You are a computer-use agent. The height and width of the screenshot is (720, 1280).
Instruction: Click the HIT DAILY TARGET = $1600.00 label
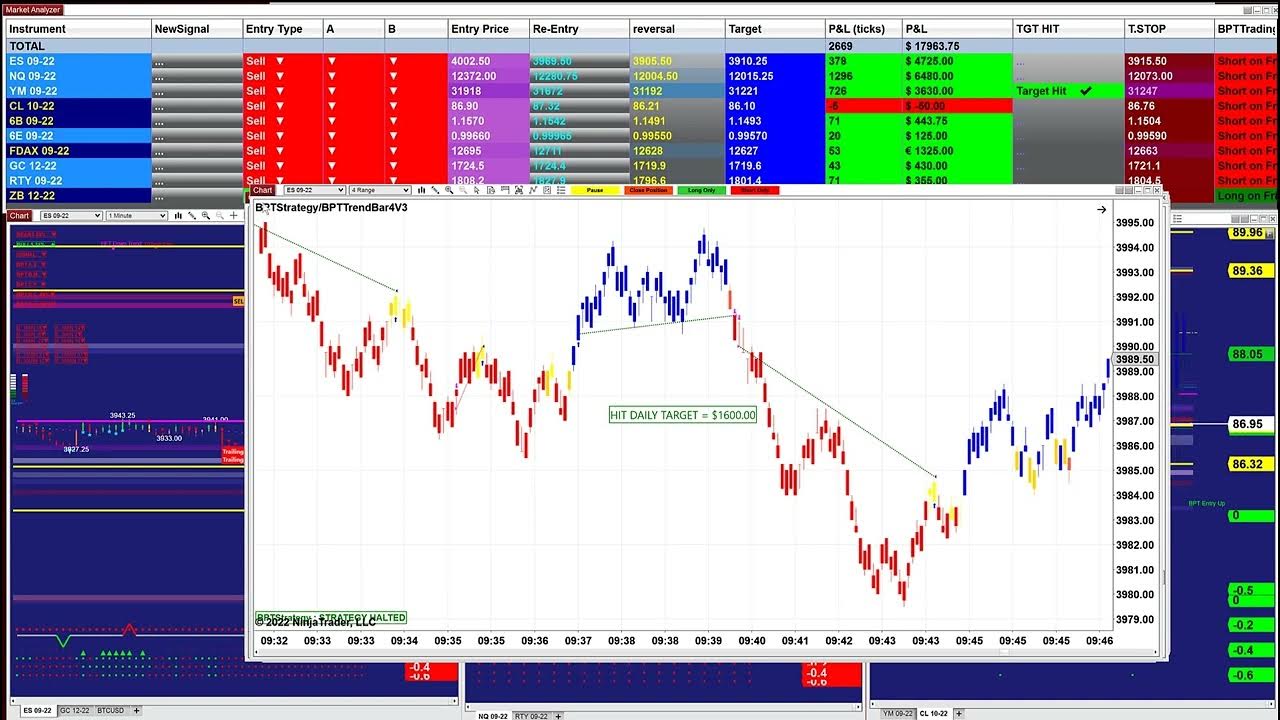coord(683,415)
